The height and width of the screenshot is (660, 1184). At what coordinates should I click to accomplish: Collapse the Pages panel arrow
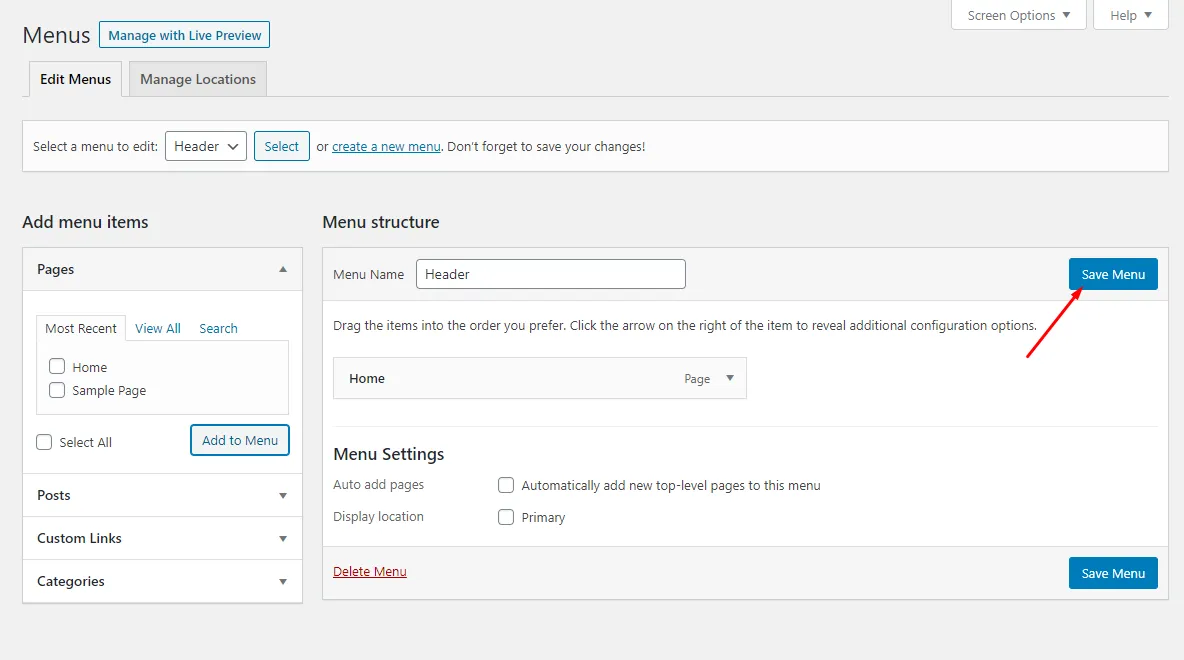(283, 269)
